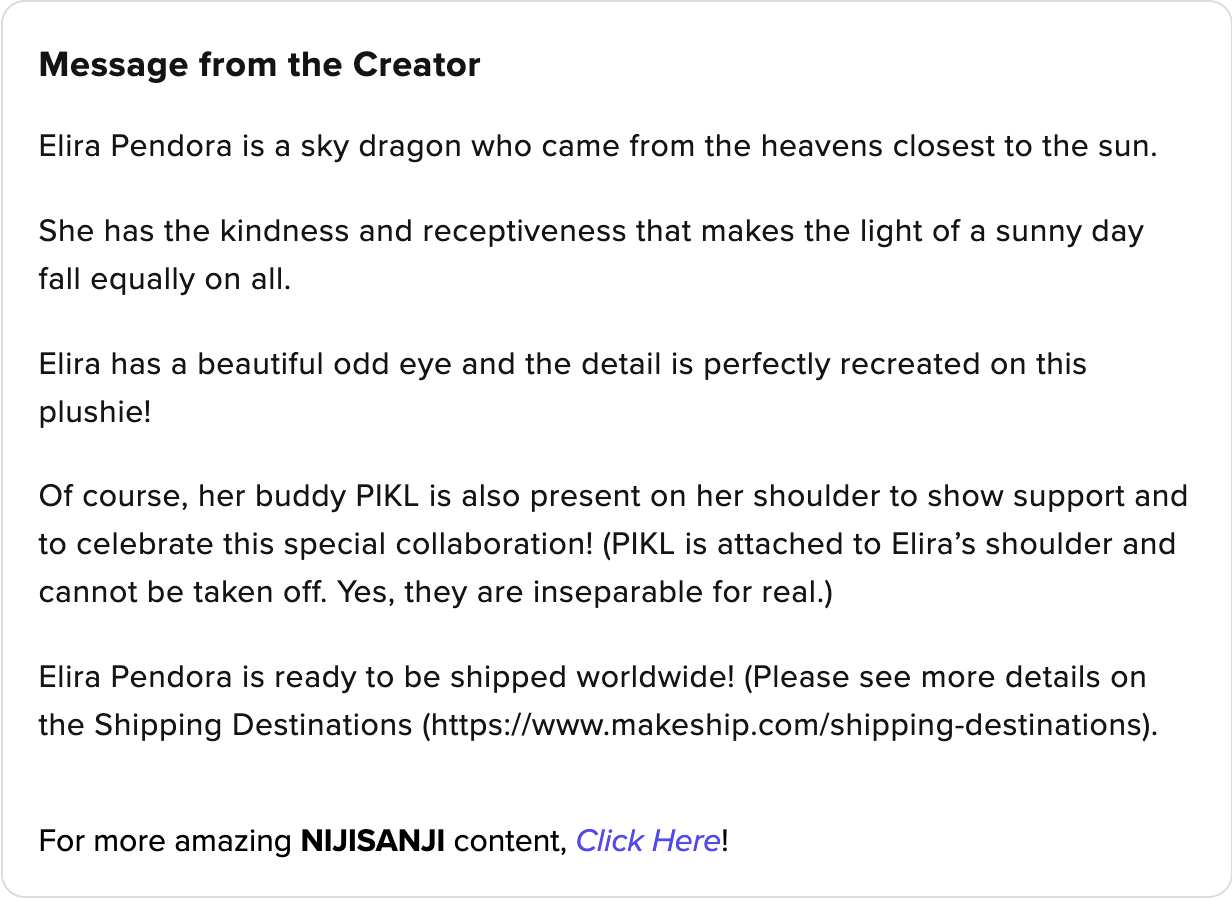The image size is (1232, 898).
Task: Click the 'Please see more details on' text
Action: pyautogui.click(x=948, y=677)
